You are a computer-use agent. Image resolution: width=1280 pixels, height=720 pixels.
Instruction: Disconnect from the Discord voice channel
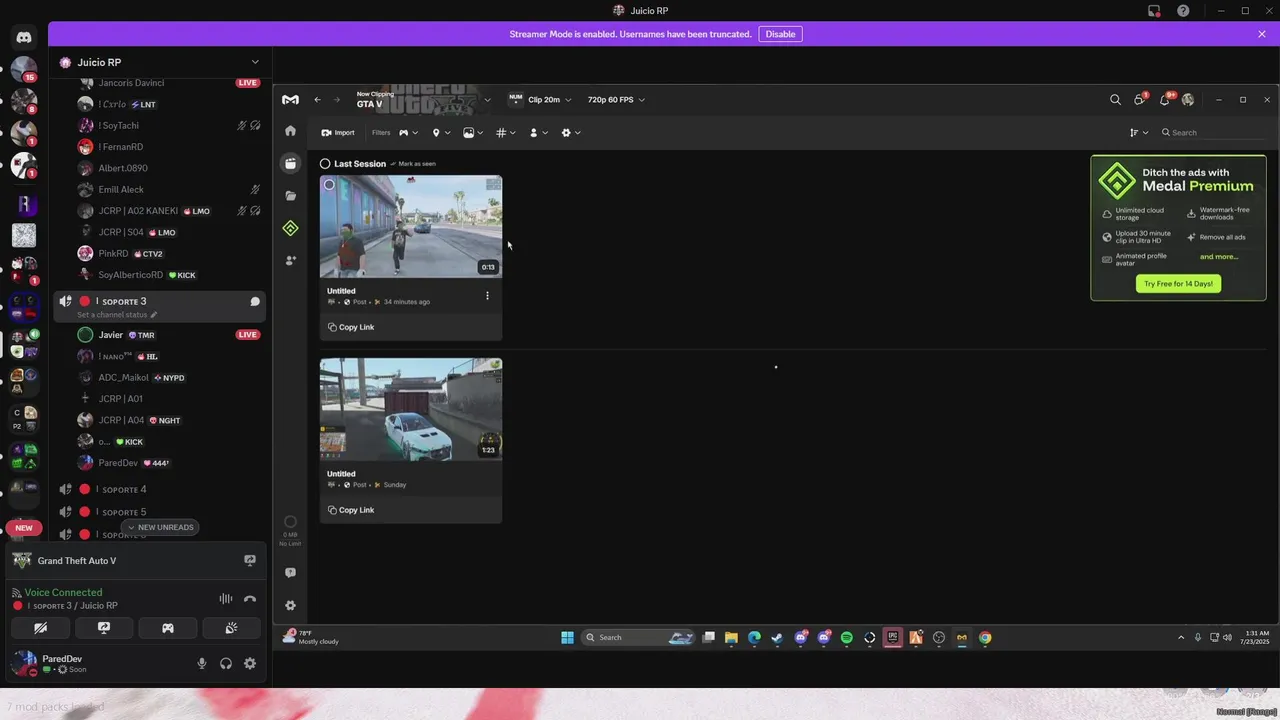(x=250, y=599)
